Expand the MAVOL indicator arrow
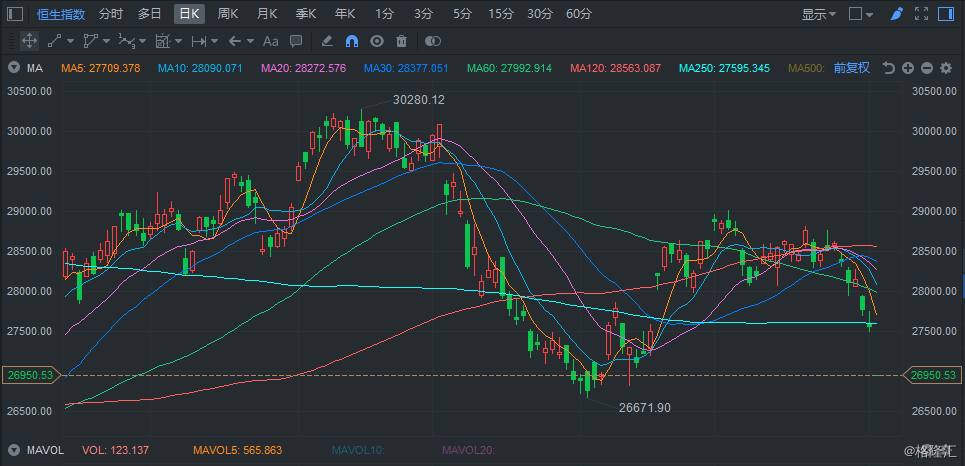Screen dimensions: 965x466 coord(13,450)
